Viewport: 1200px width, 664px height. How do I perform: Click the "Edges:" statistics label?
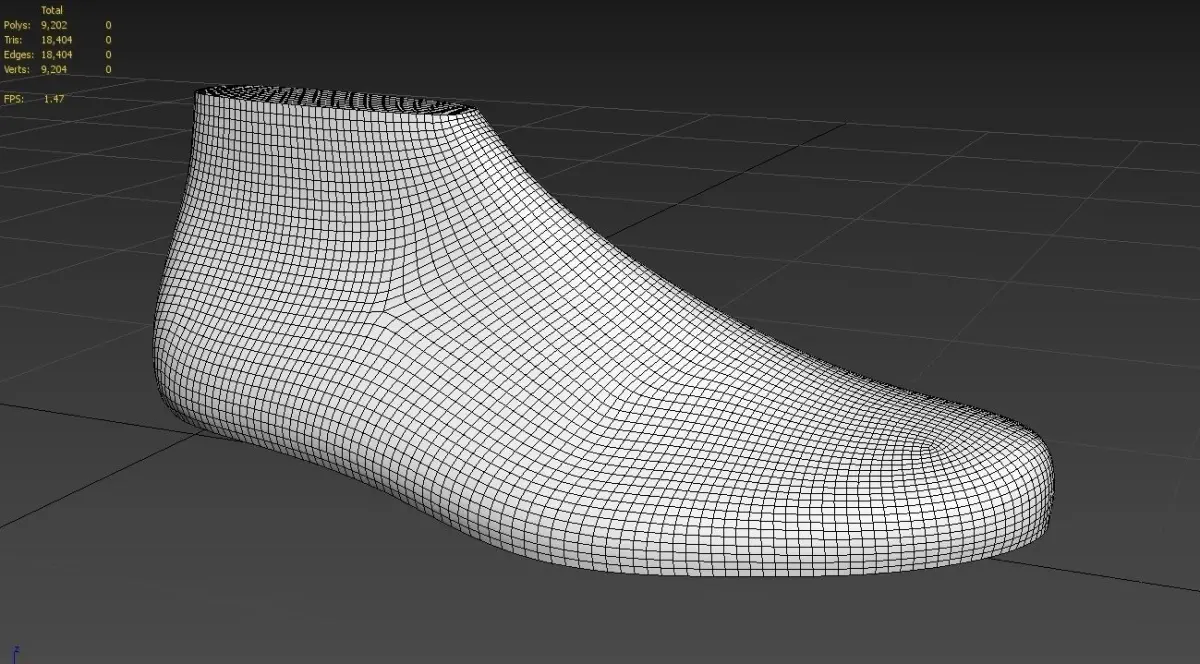click(19, 55)
